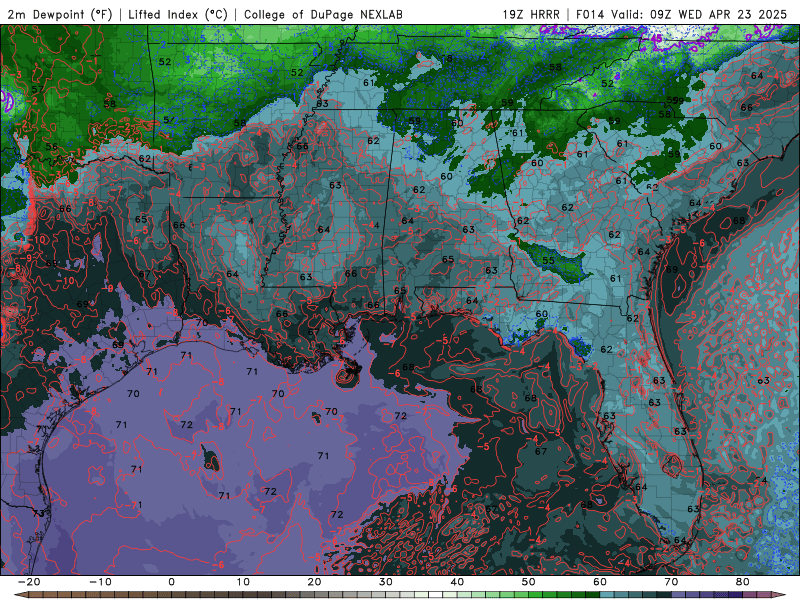Image resolution: width=800 pixels, height=600 pixels.
Task: Click the 'College of DuPage NEXLAB' label
Action: pos(323,14)
